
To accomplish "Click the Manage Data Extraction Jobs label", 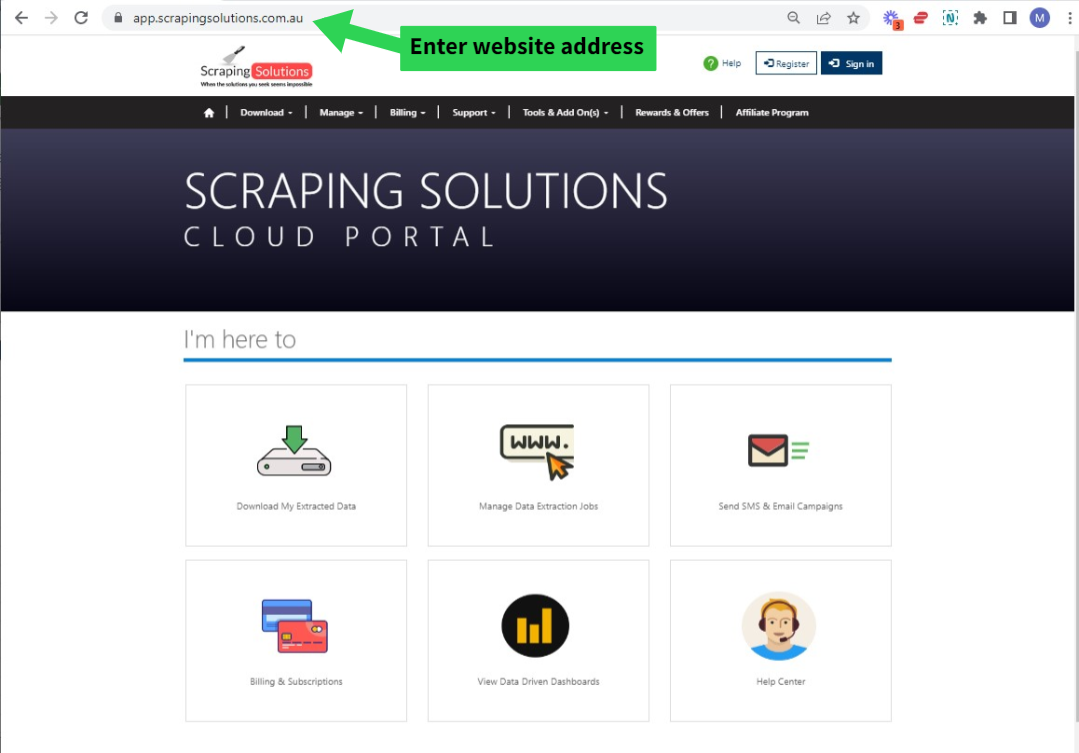I will (x=538, y=506).
